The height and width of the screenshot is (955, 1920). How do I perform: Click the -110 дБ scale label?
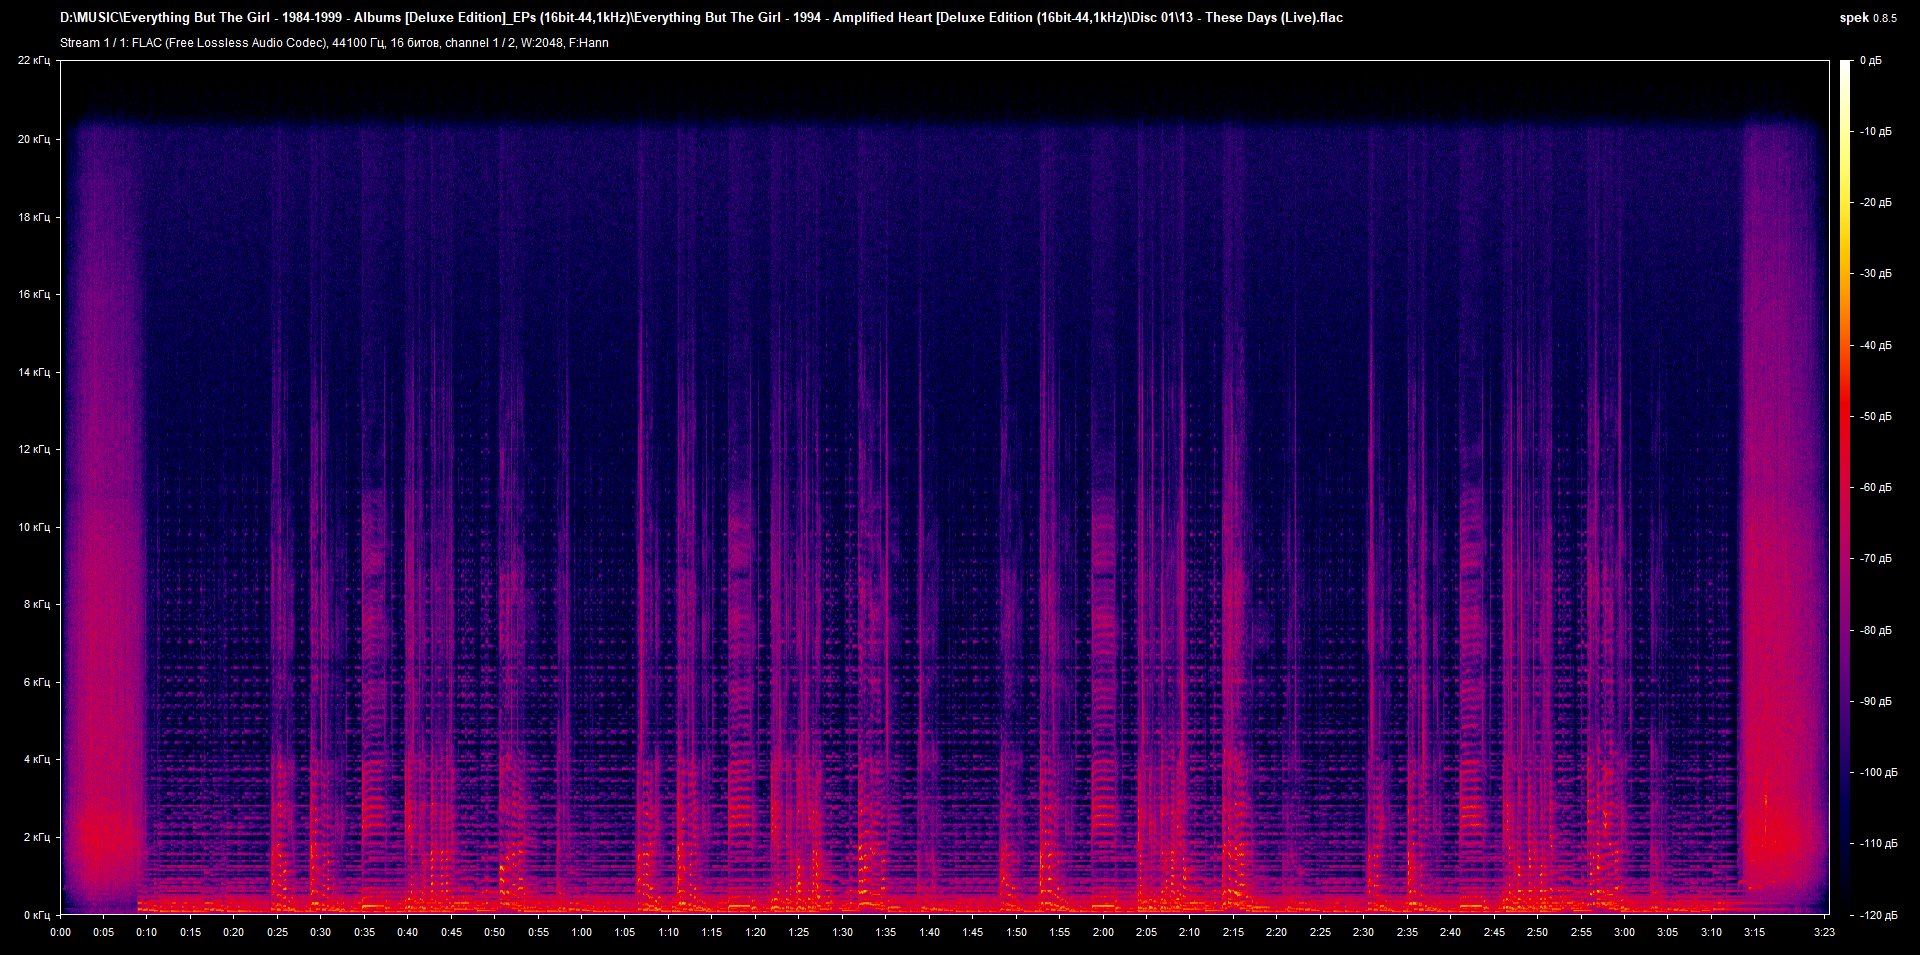pos(1878,843)
